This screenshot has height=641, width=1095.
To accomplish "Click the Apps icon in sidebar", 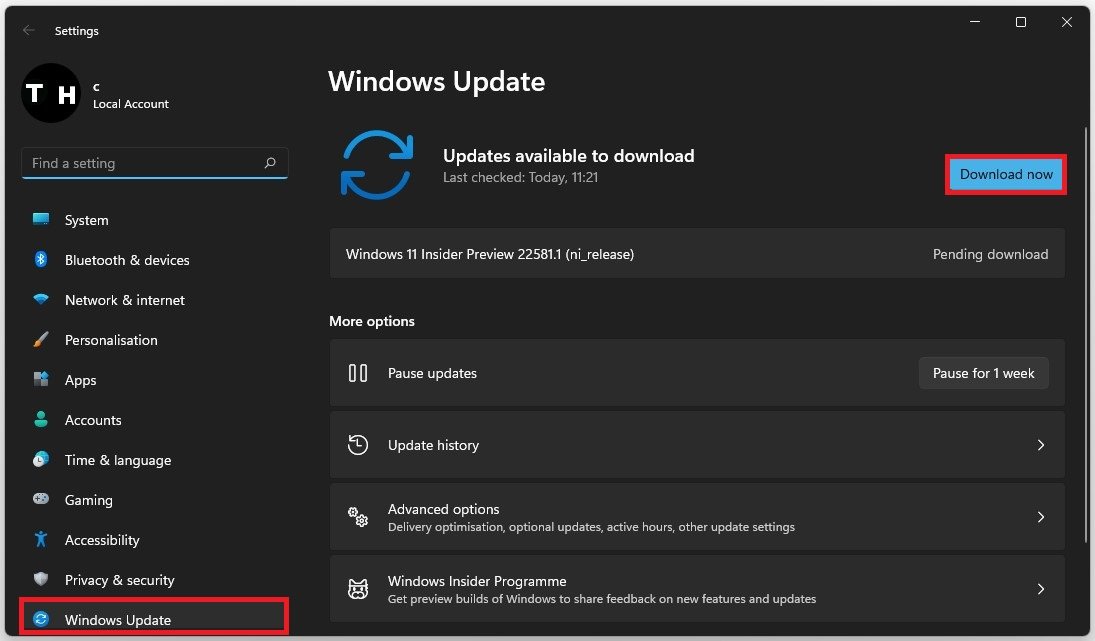I will [41, 379].
